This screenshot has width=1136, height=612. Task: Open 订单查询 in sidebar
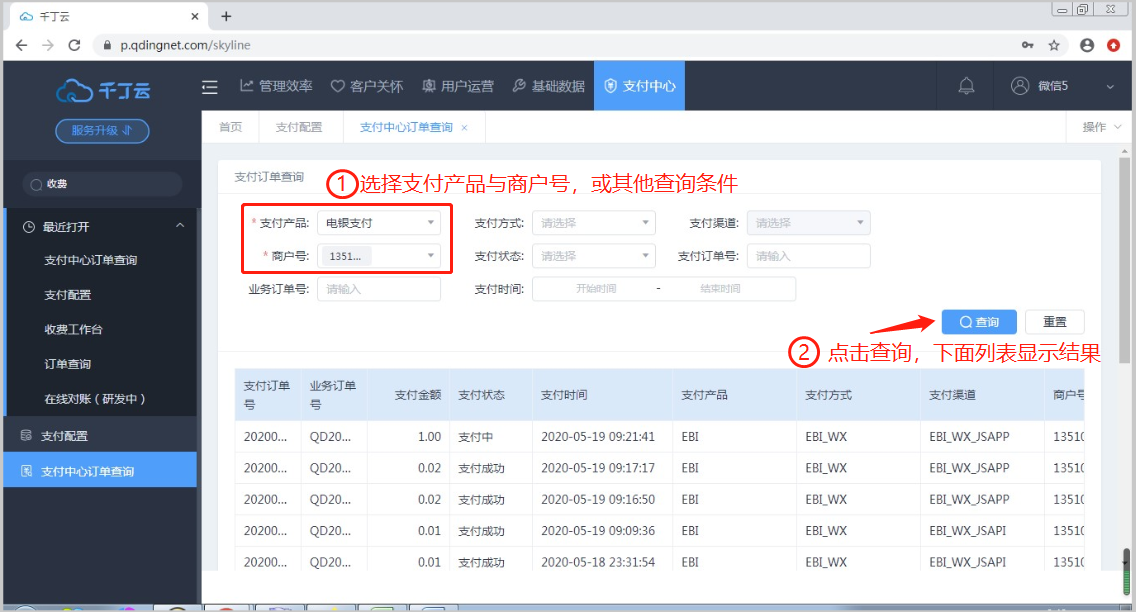point(67,364)
